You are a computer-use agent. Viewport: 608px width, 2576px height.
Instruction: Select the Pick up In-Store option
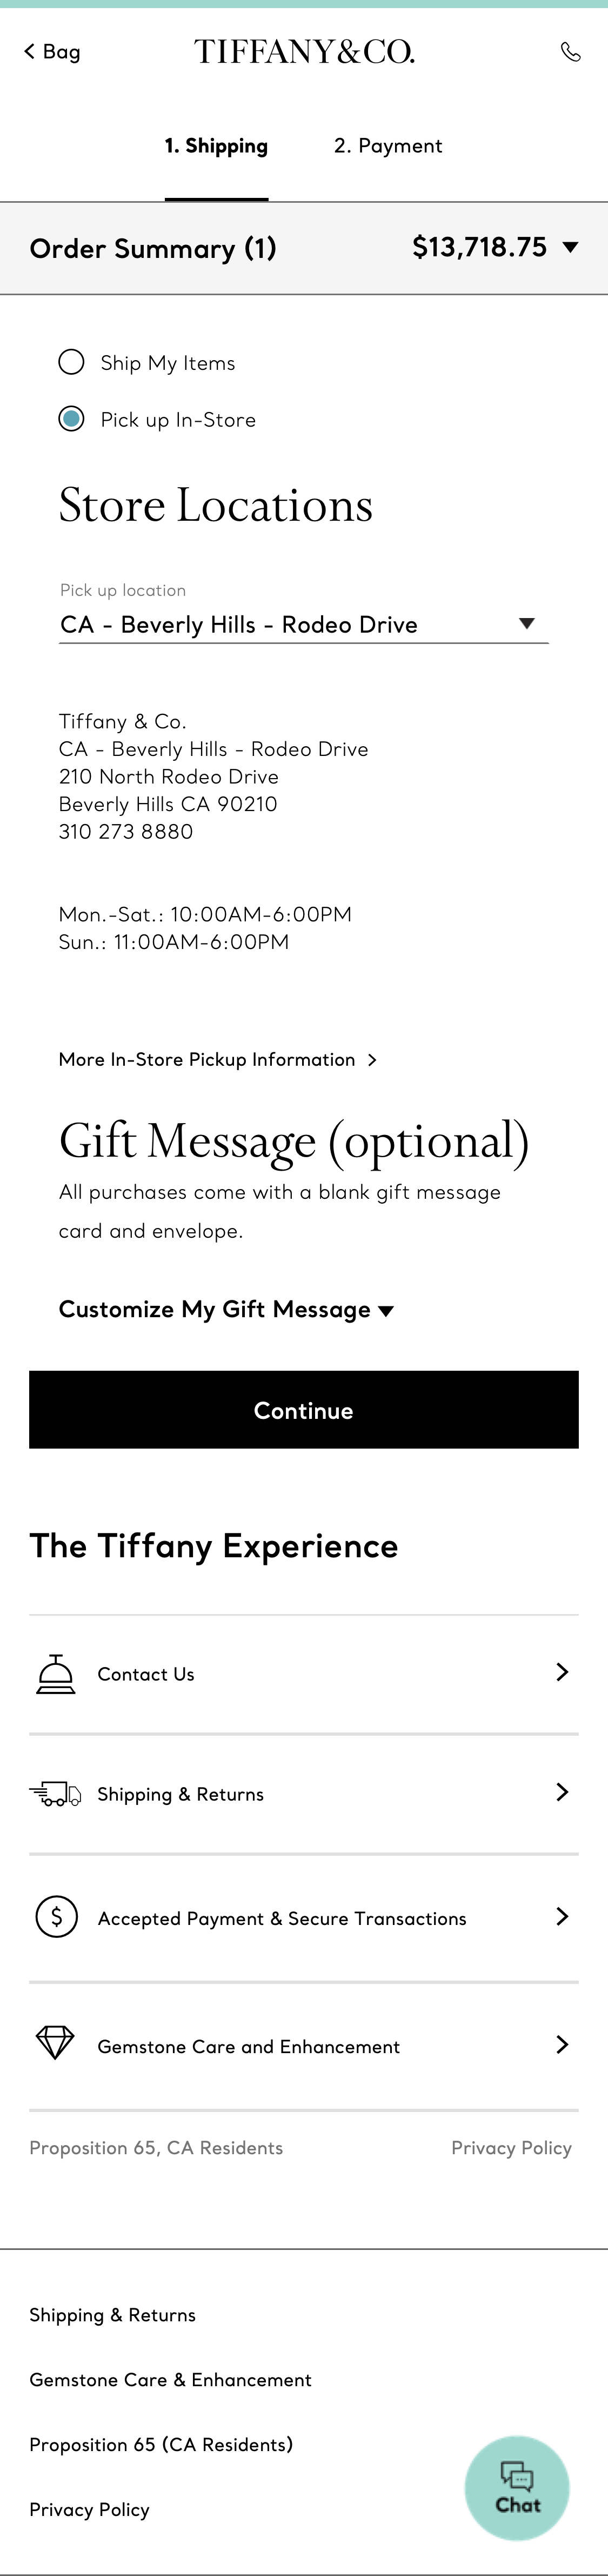point(71,419)
